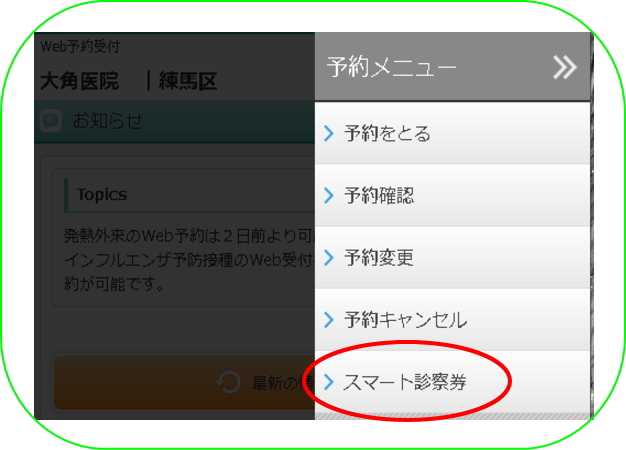626x450 pixels.
Task: Select 予約キャンセル from the menu
Action: [452, 319]
